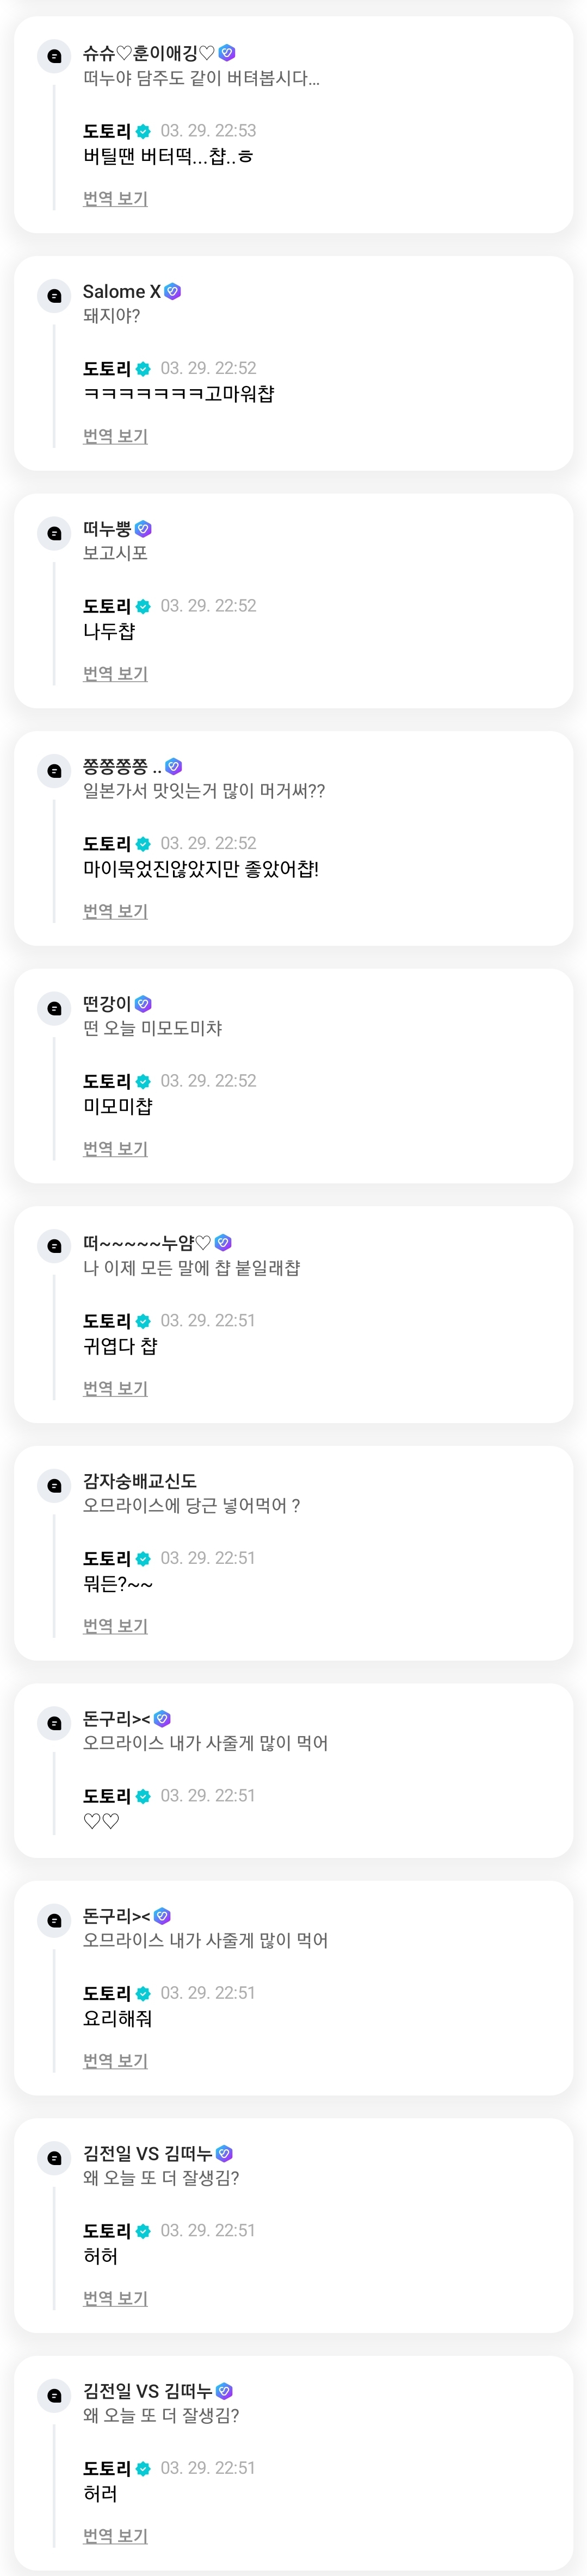The height and width of the screenshot is (2576, 587).
Task: Click the membership badge next to 떤강이
Action: 143,1003
